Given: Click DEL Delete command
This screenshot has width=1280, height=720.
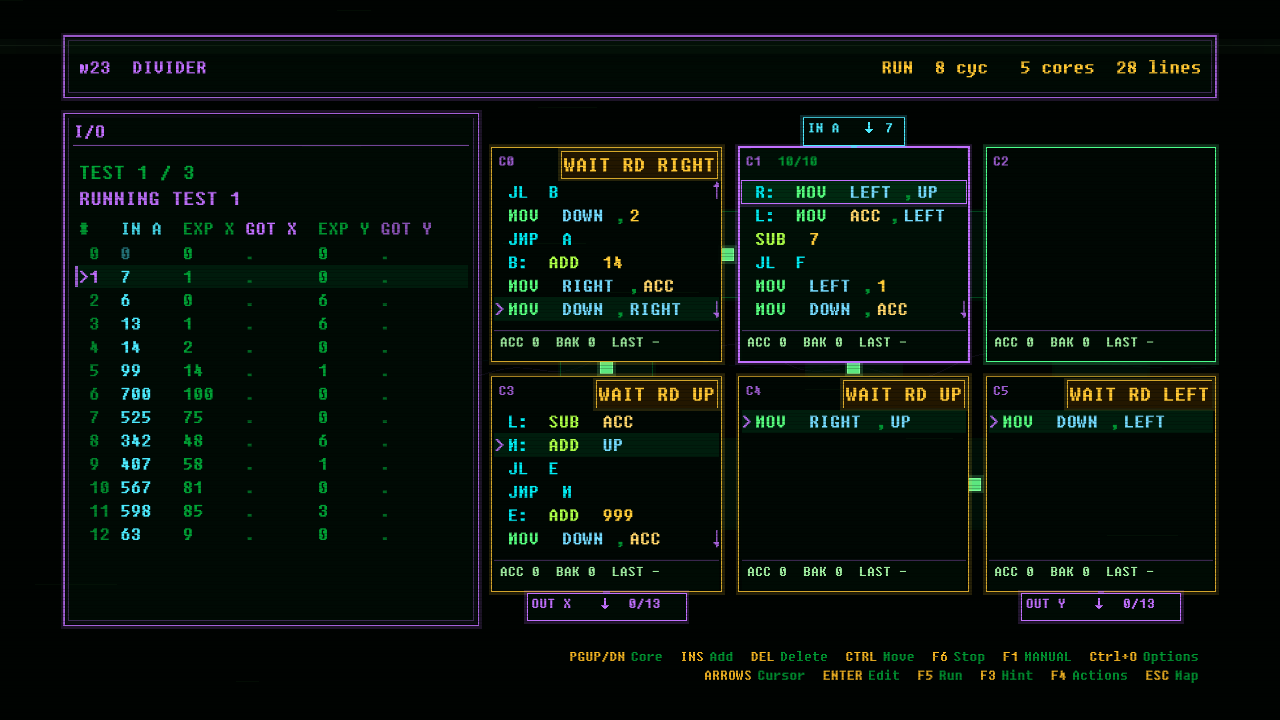Looking at the screenshot, I should click(x=789, y=657).
